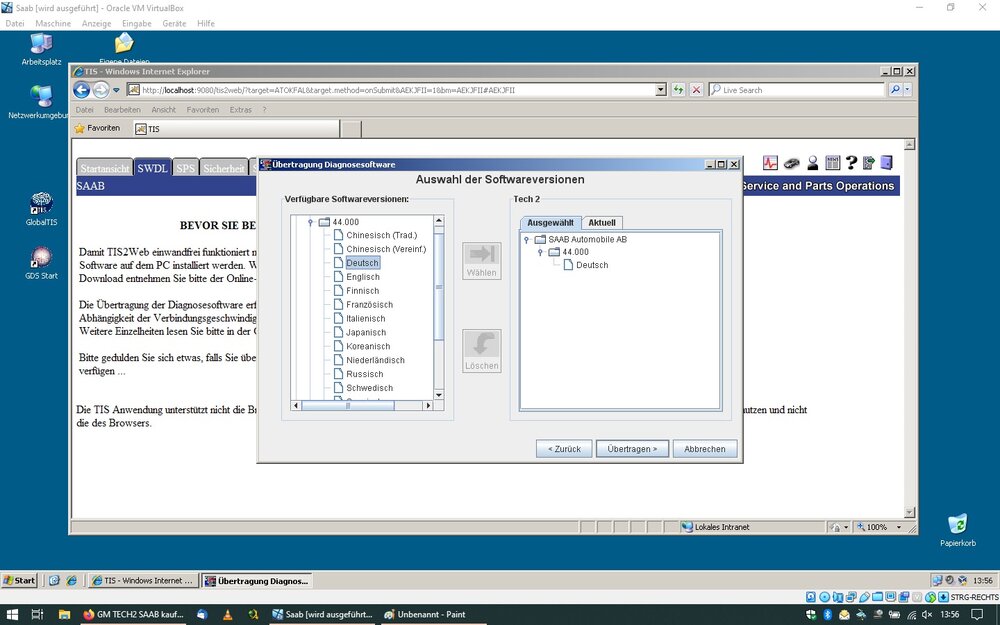Select Französisch in the software versions list
The width and height of the screenshot is (1000, 625).
tap(369, 305)
